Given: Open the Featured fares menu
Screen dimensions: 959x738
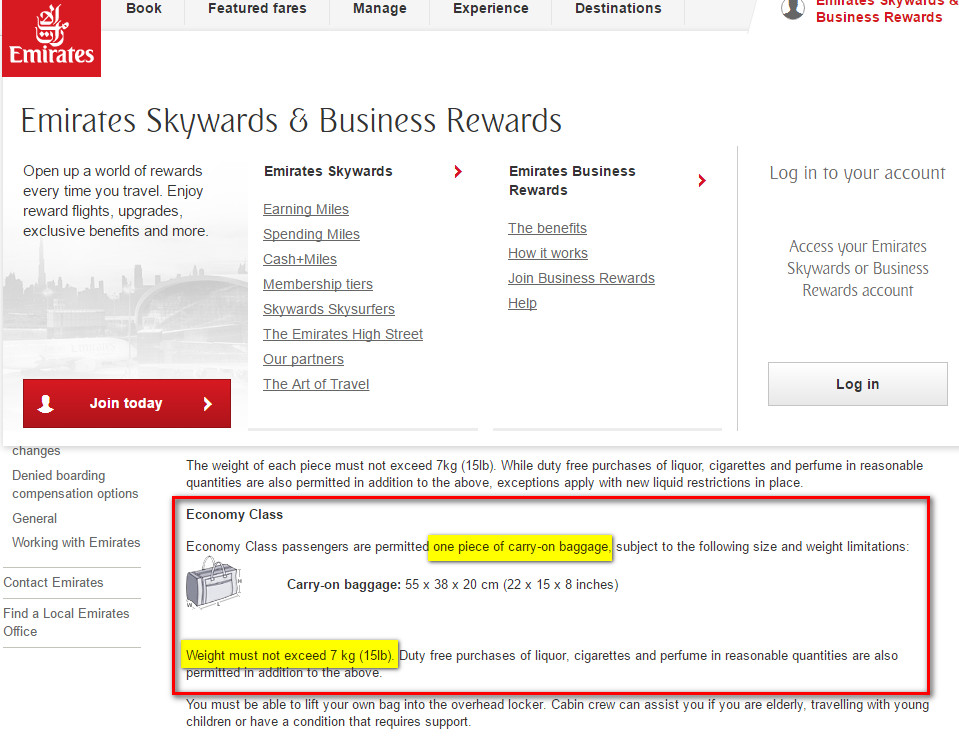Looking at the screenshot, I should [x=258, y=9].
